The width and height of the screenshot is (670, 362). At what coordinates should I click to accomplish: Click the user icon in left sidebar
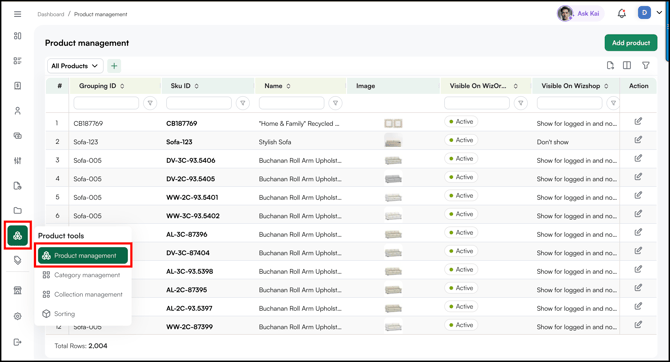click(18, 111)
